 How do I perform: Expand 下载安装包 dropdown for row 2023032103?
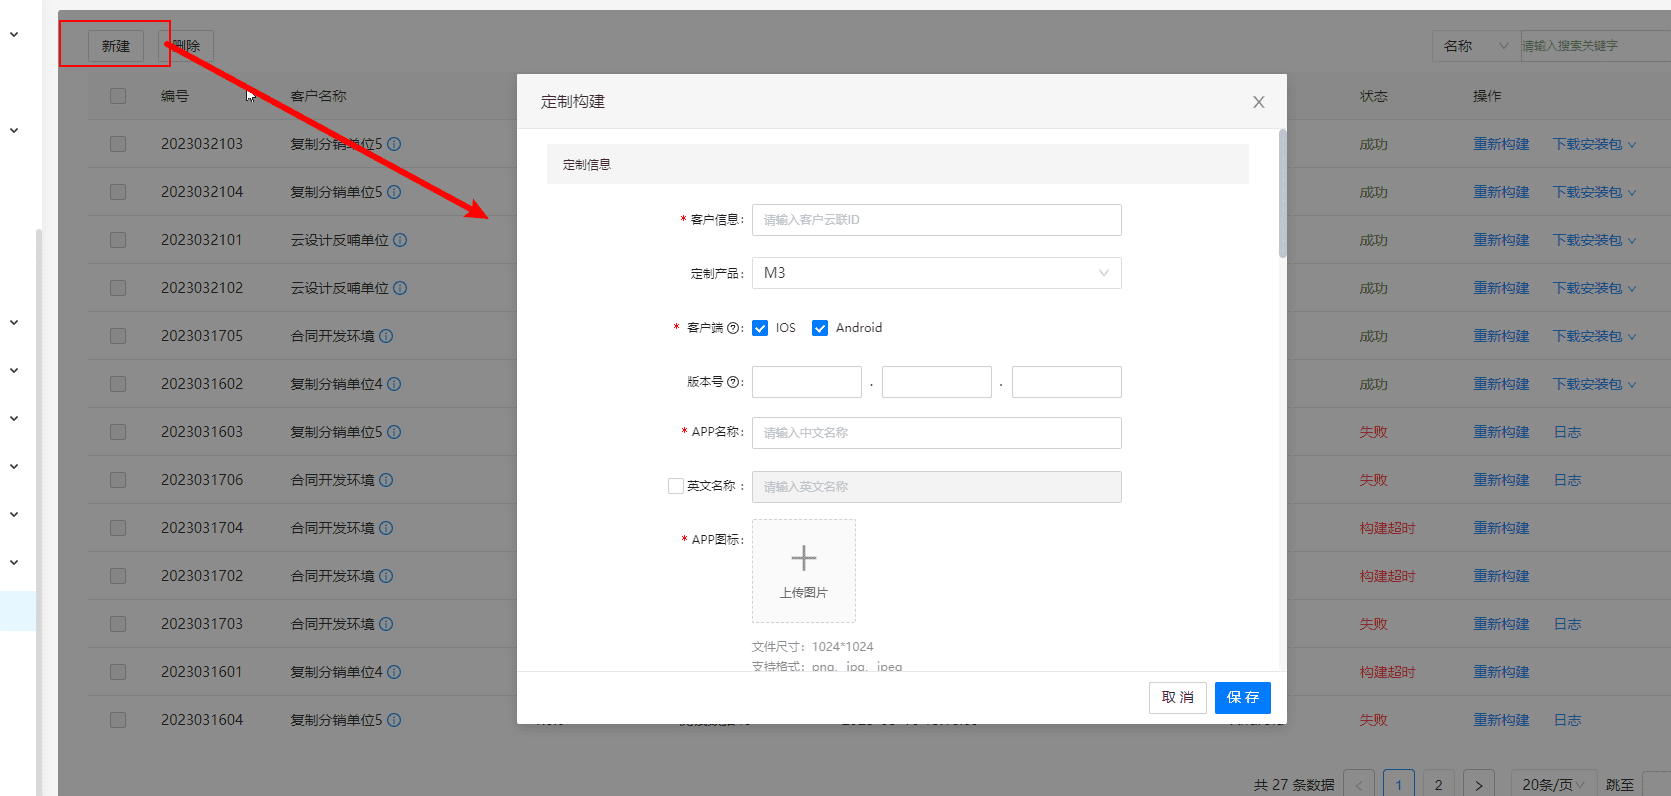click(1594, 144)
